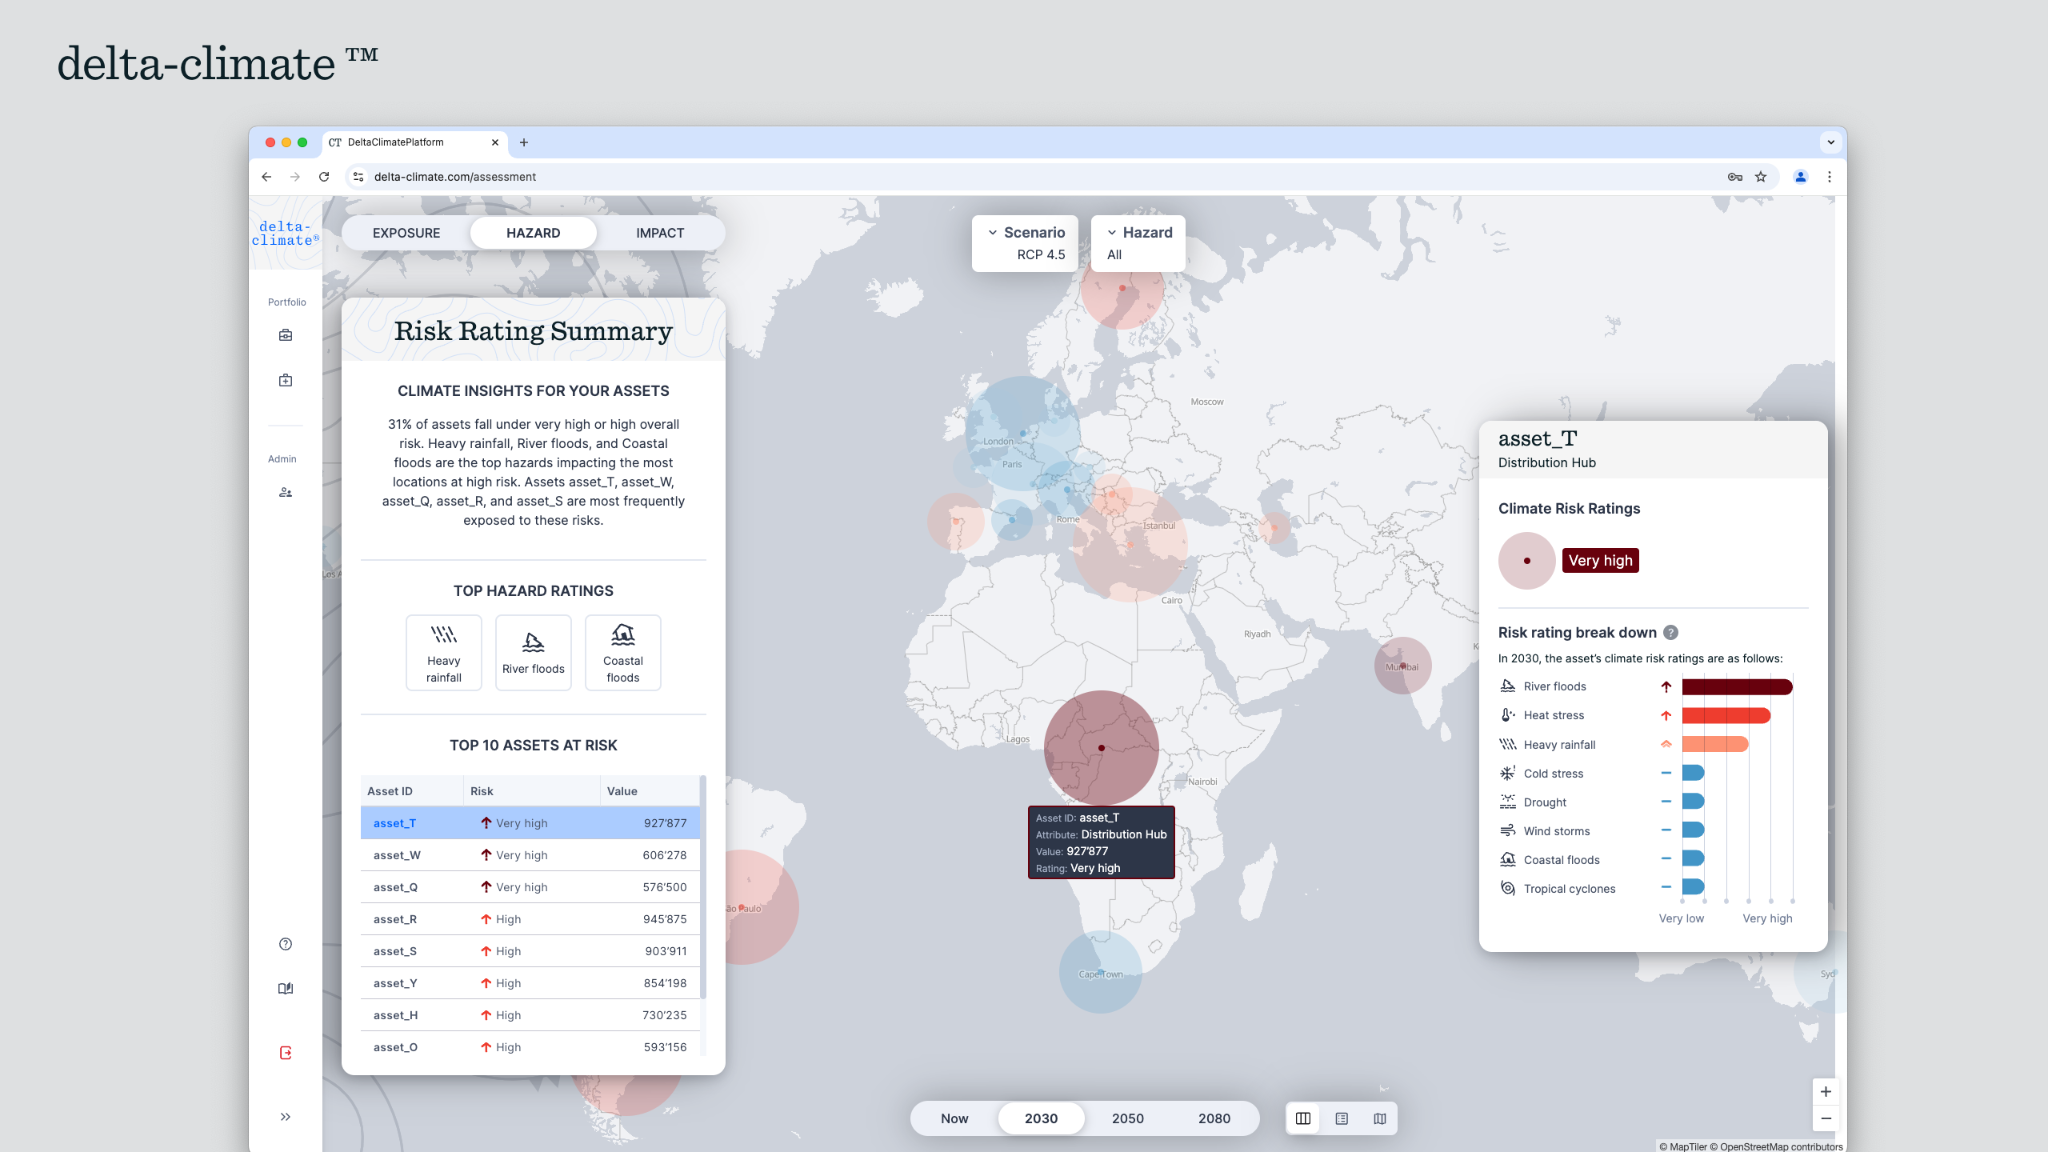2048x1152 pixels.
Task: Open the documentation book icon in sidebar
Action: (x=285, y=988)
